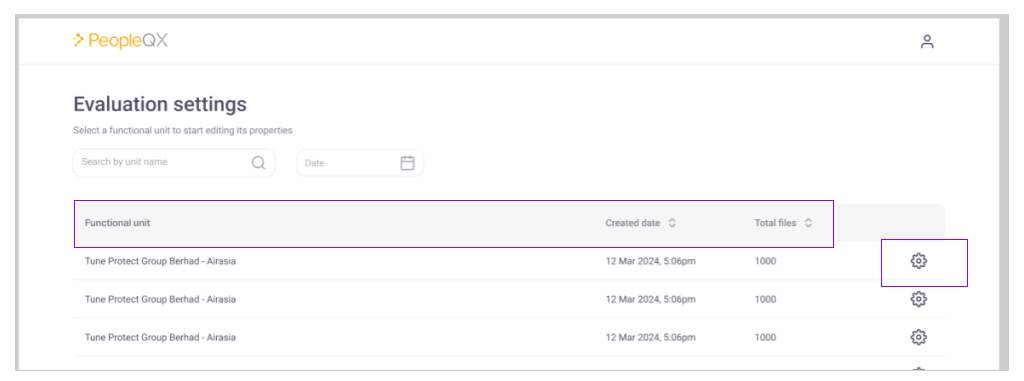Click the Date input field
Image resolution: width=1024 pixels, height=381 pixels.
click(x=360, y=163)
